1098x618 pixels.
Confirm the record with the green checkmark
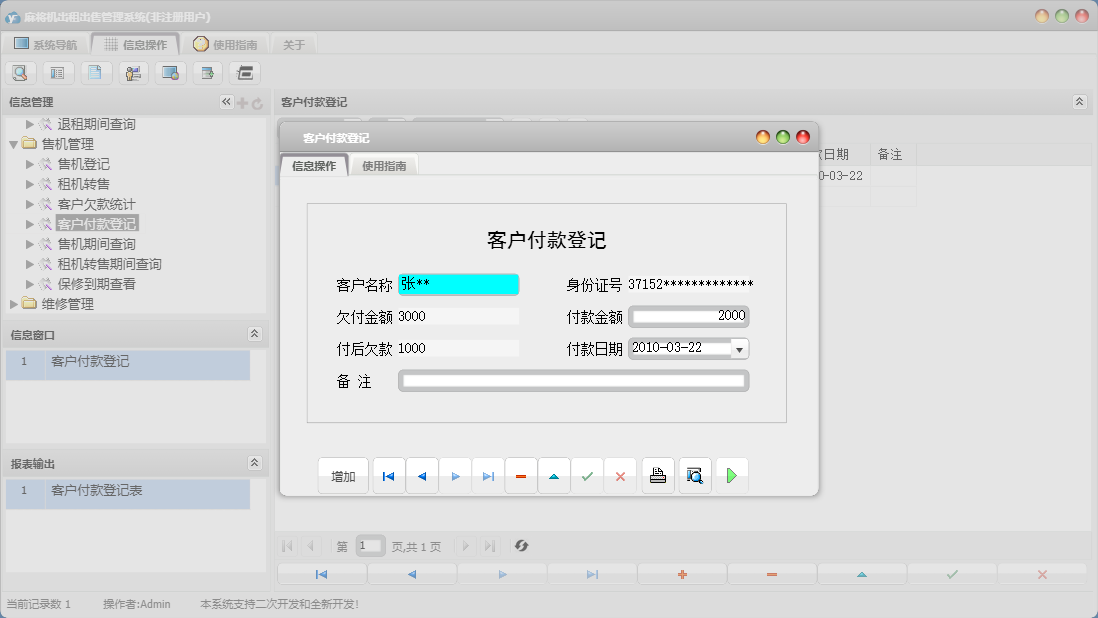[x=587, y=475]
